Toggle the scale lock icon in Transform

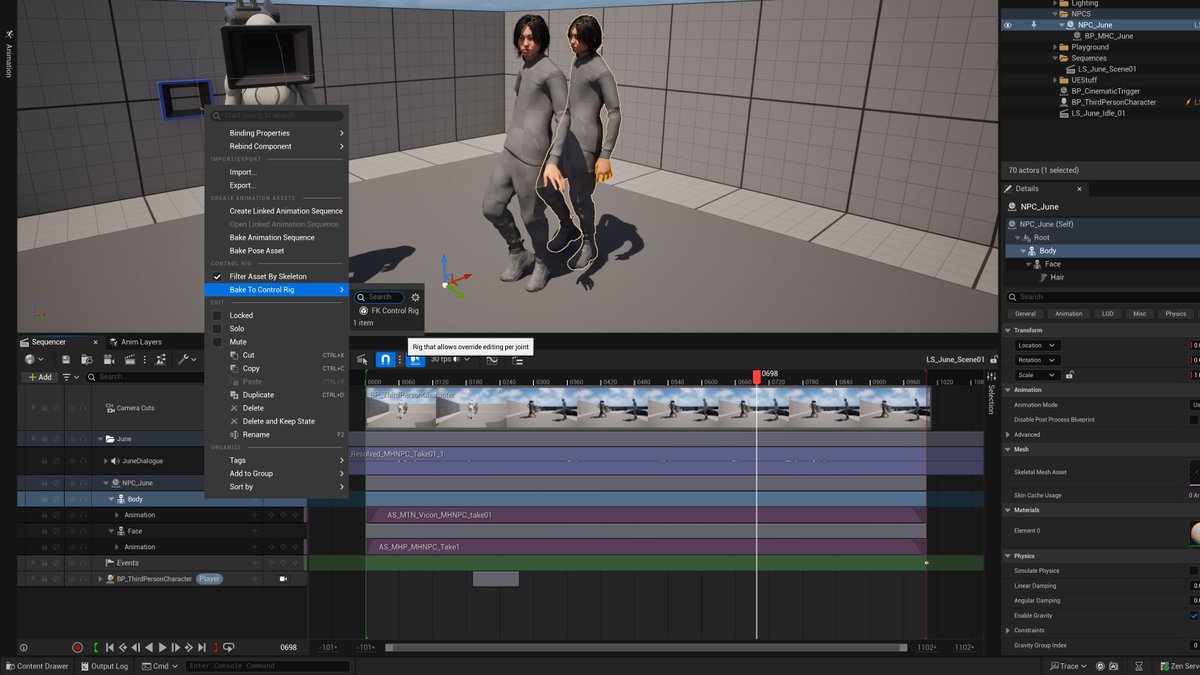tap(1069, 375)
